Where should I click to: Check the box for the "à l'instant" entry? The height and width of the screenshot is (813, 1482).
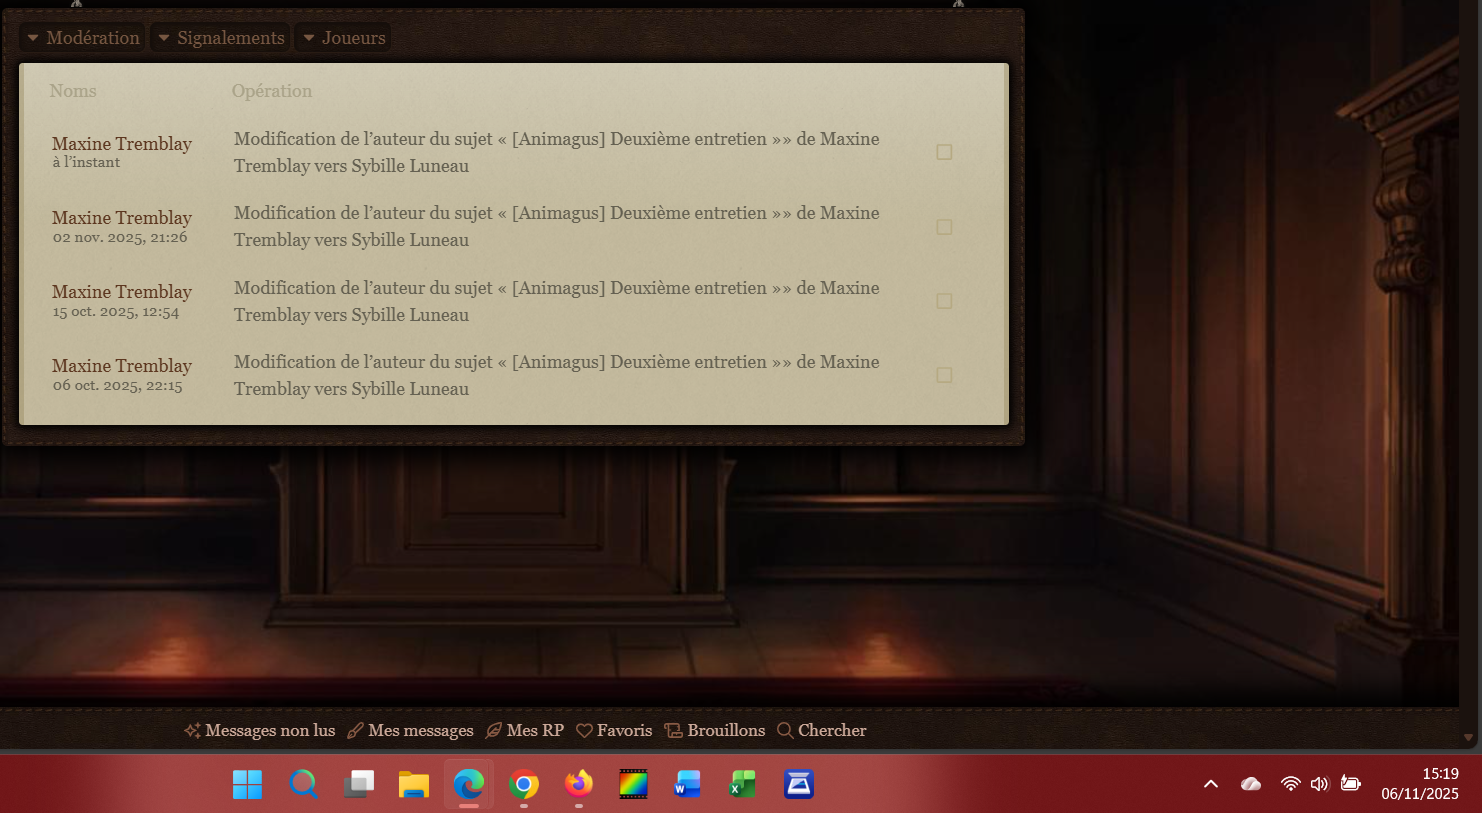coord(944,152)
